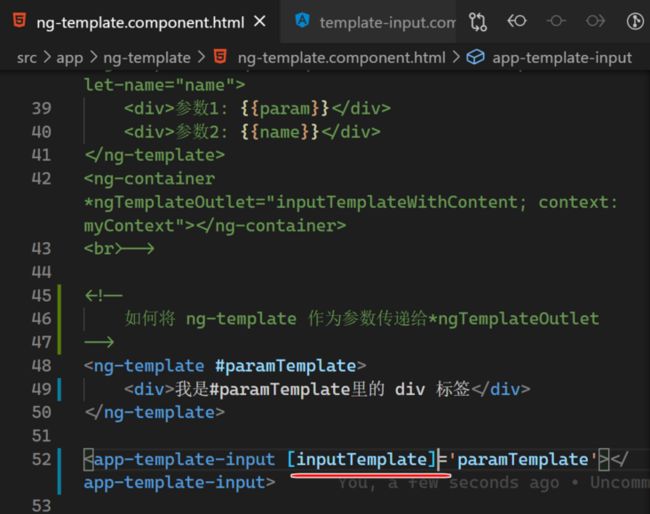Viewport: 650px width, 514px height.
Task: Click the {{name}} interpolation on line 40
Action: (x=279, y=132)
